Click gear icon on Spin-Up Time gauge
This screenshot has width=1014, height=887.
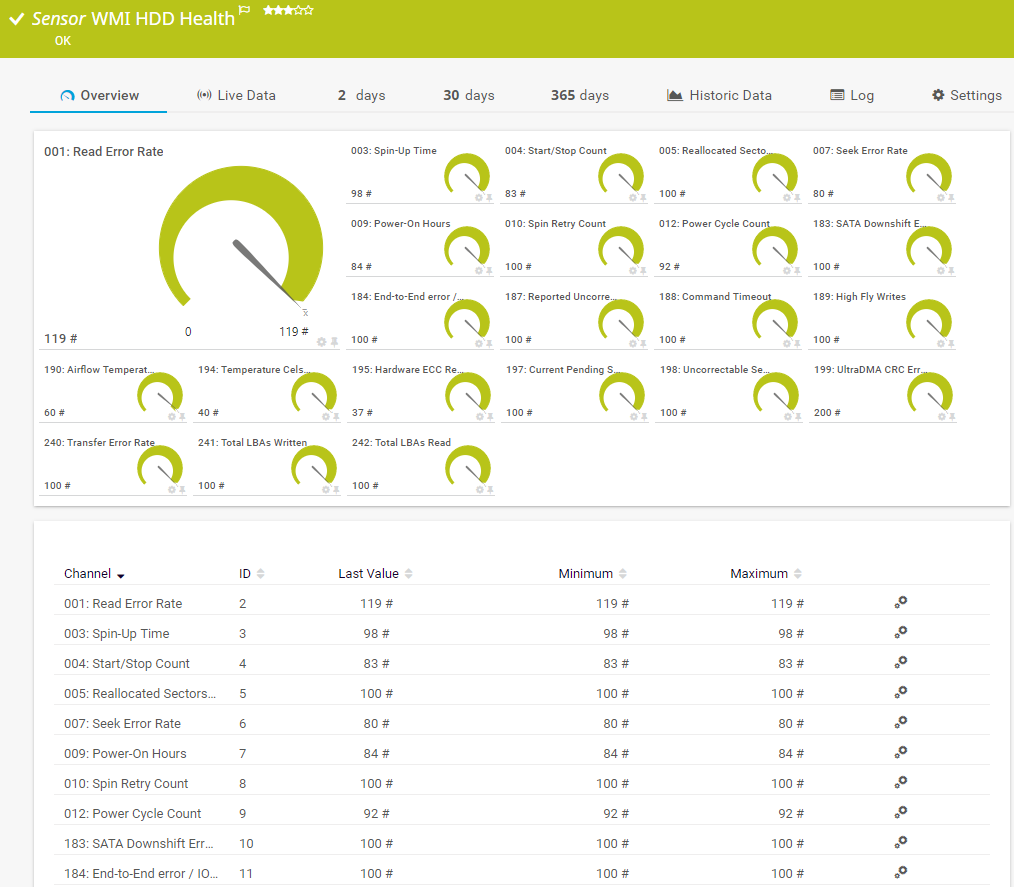point(479,198)
